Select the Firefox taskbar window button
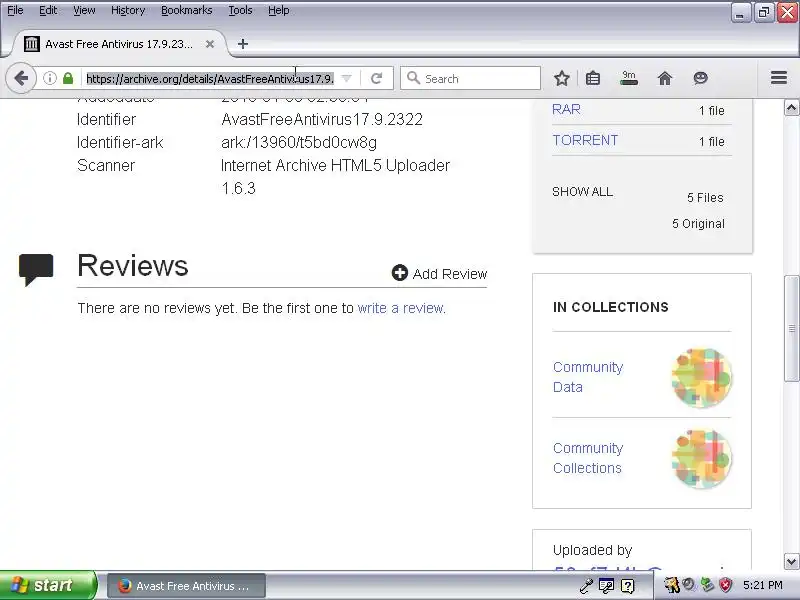Image resolution: width=800 pixels, height=600 pixels. pos(186,586)
